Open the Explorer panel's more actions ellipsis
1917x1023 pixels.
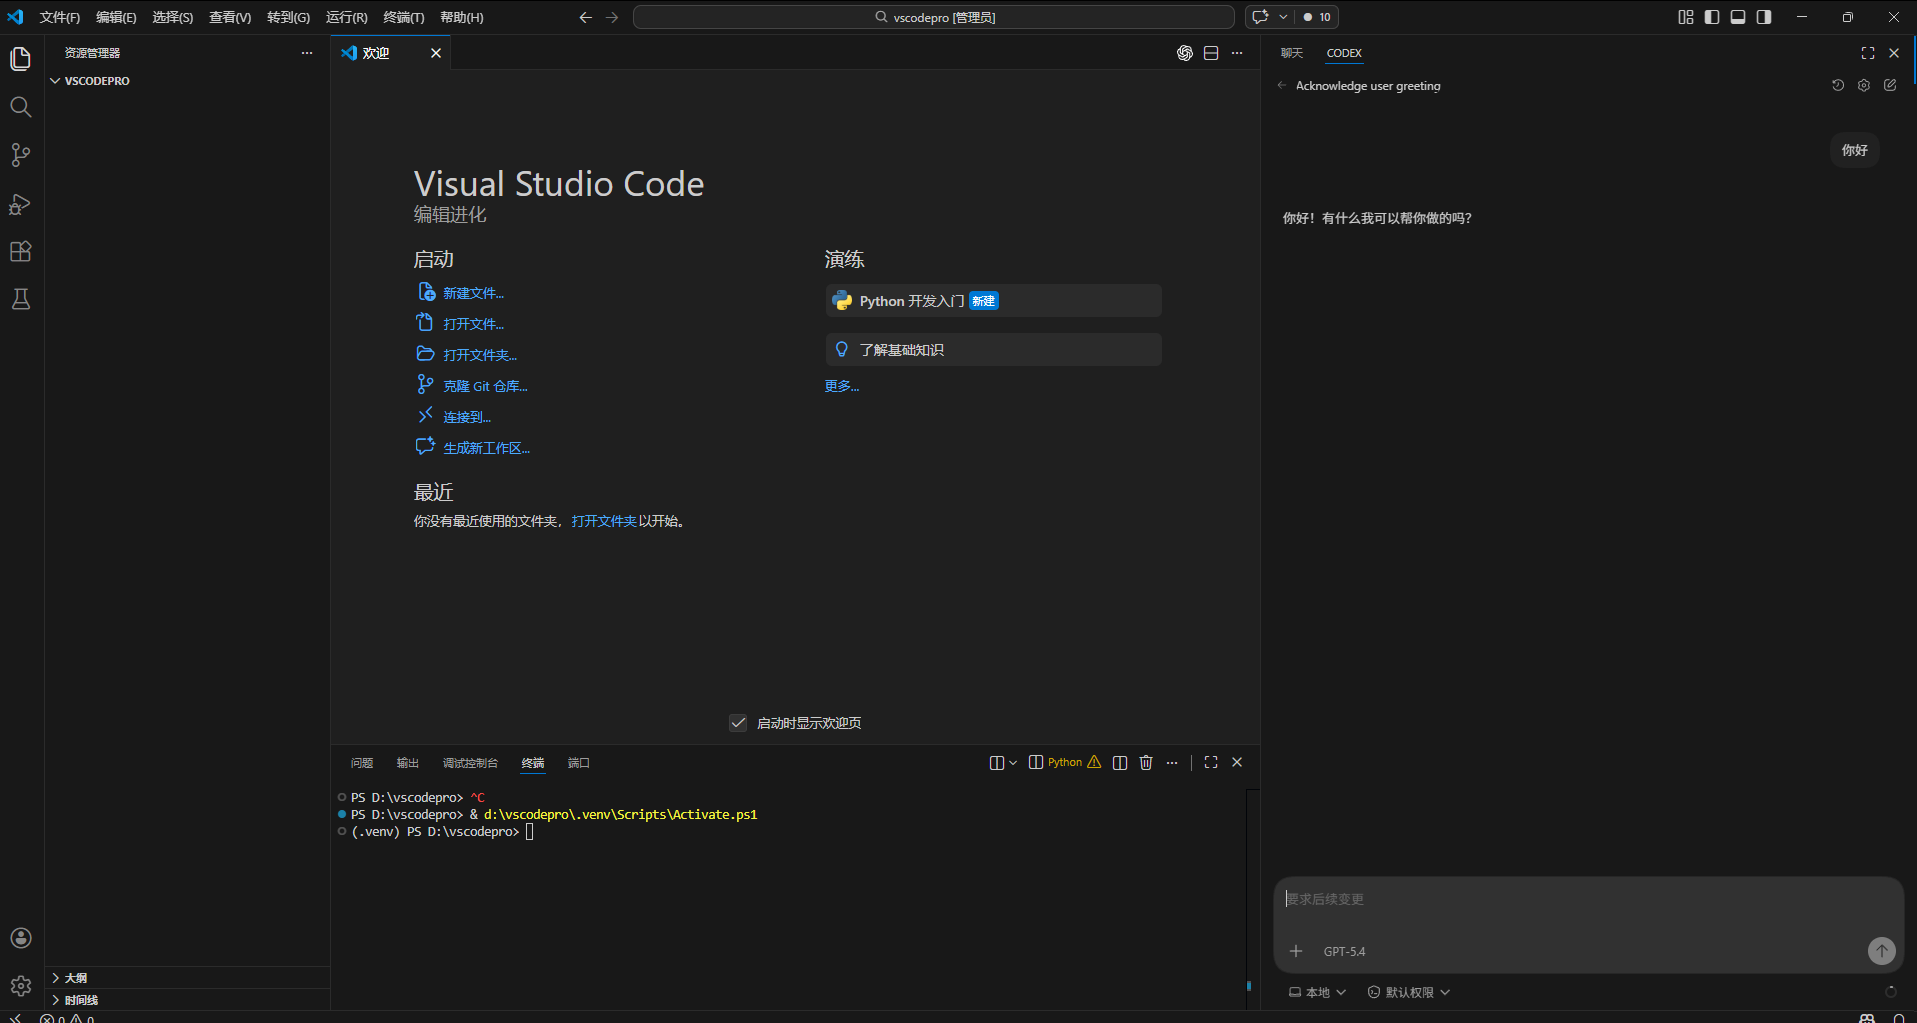pos(307,53)
